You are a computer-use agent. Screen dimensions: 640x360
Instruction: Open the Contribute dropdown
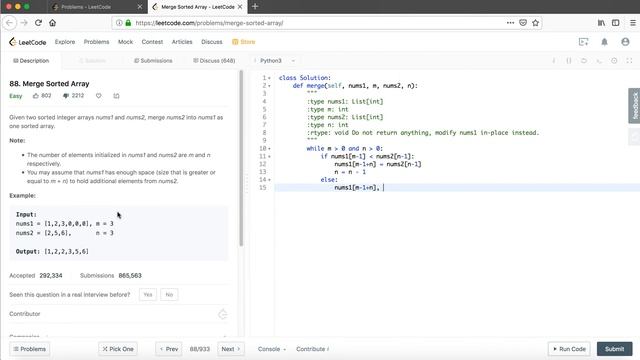pyautogui.click(x=312, y=349)
